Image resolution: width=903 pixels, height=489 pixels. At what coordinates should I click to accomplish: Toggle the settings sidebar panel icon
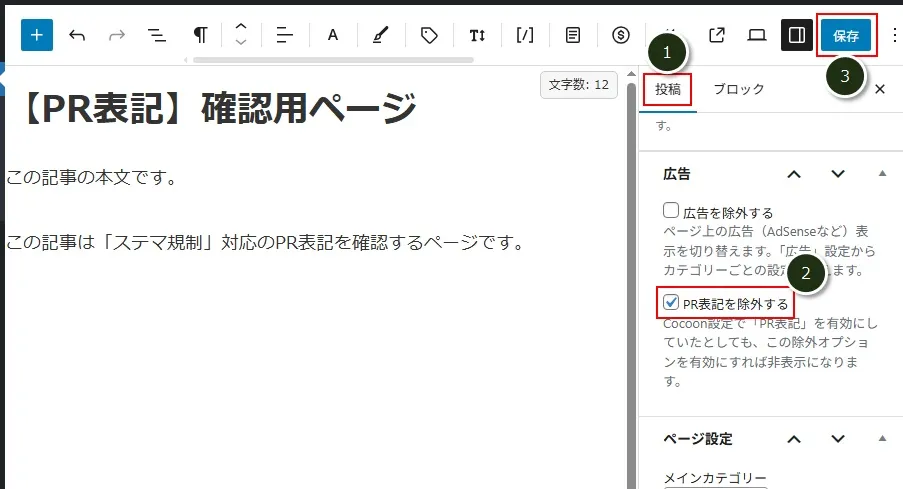coord(797,35)
